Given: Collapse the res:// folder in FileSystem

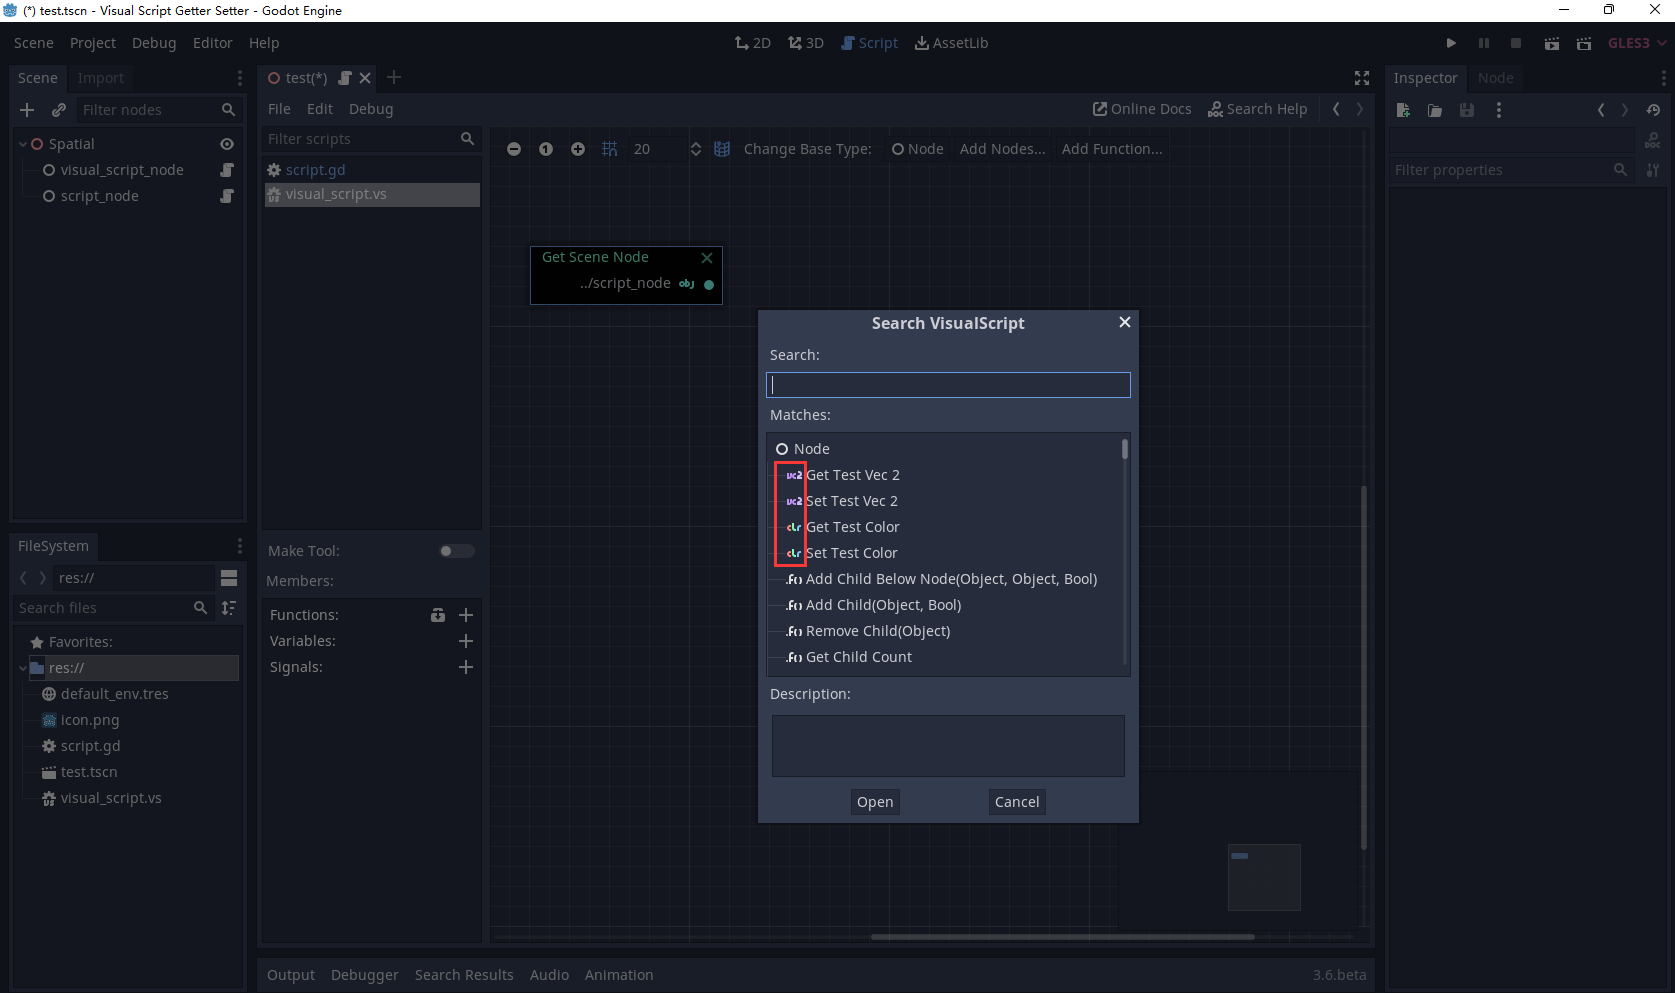Looking at the screenshot, I should pyautogui.click(x=21, y=668).
